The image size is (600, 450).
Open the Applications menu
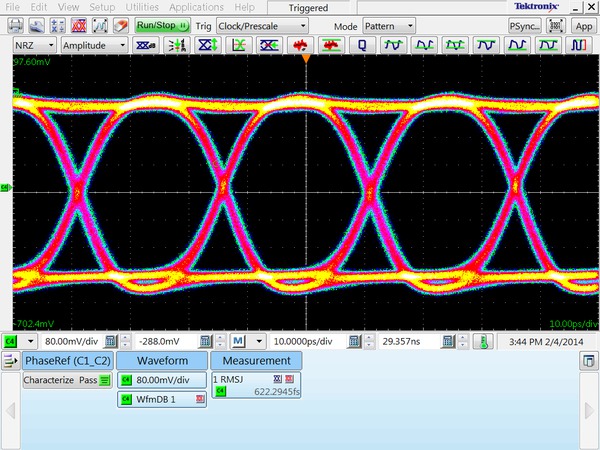click(x=196, y=7)
